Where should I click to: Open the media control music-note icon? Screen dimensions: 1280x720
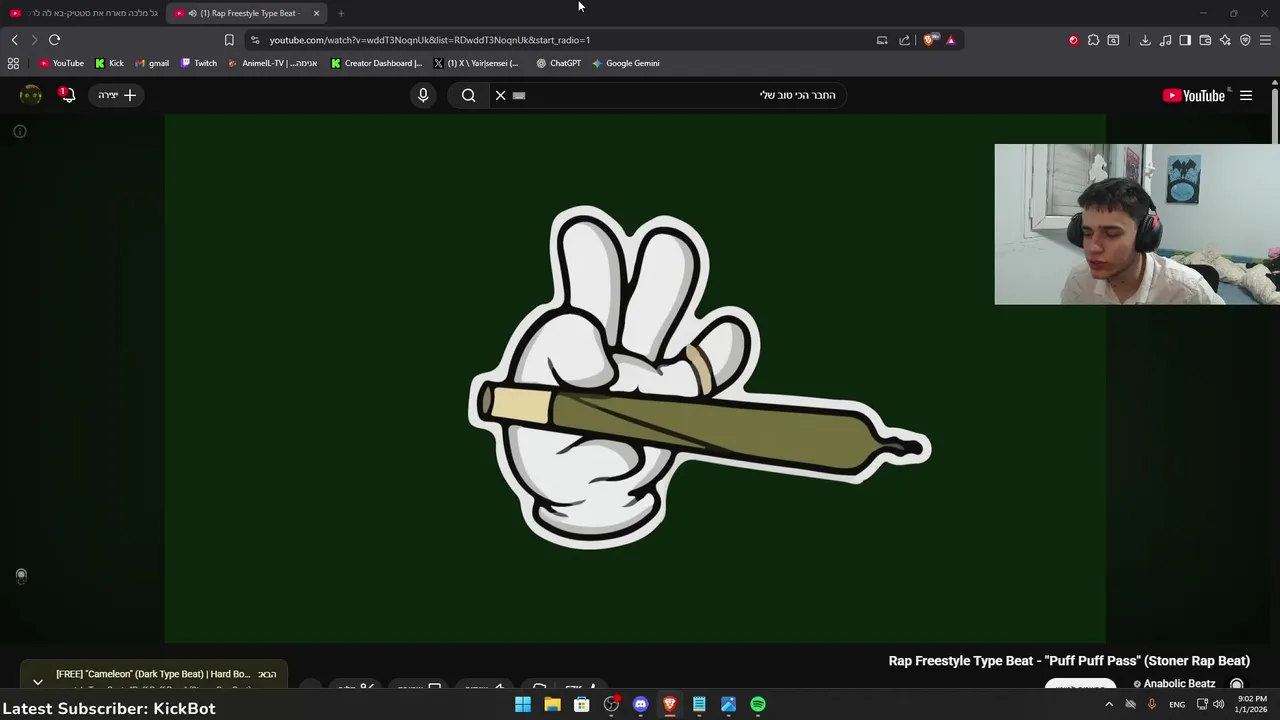[1165, 40]
